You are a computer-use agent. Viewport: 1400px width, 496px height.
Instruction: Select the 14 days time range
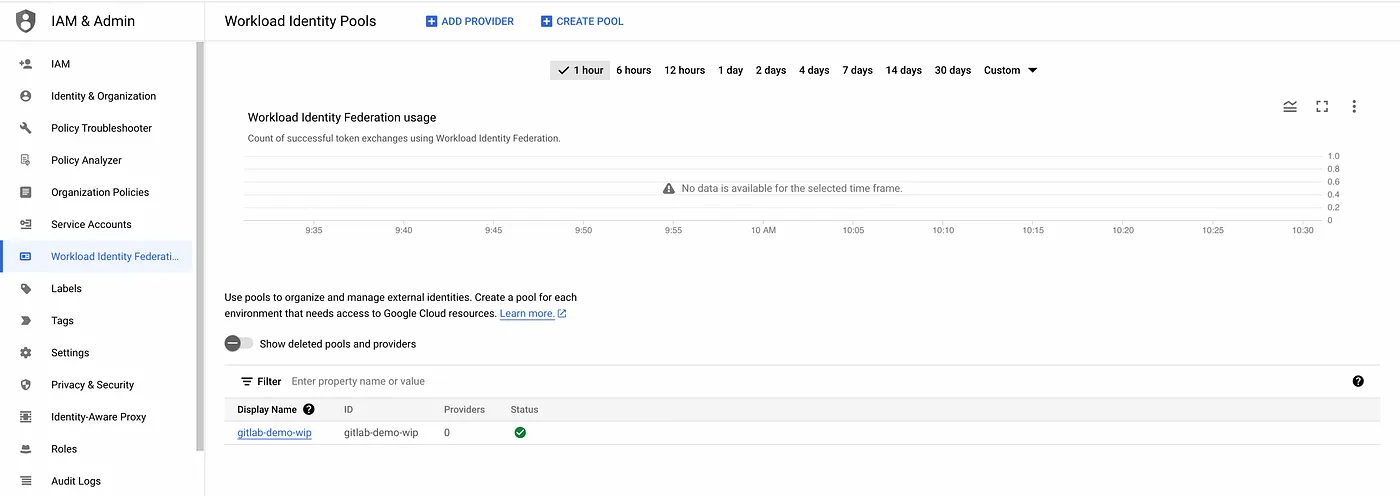[904, 70]
